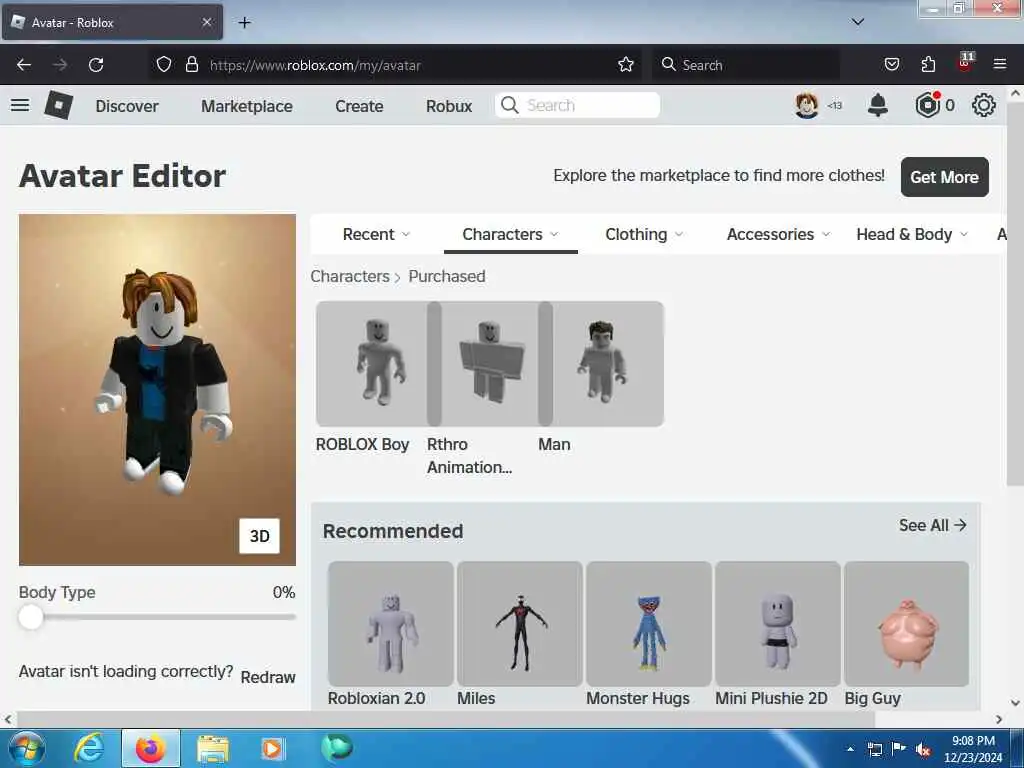Reload the page with refresh icon
The width and height of the screenshot is (1024, 768).
click(96, 65)
